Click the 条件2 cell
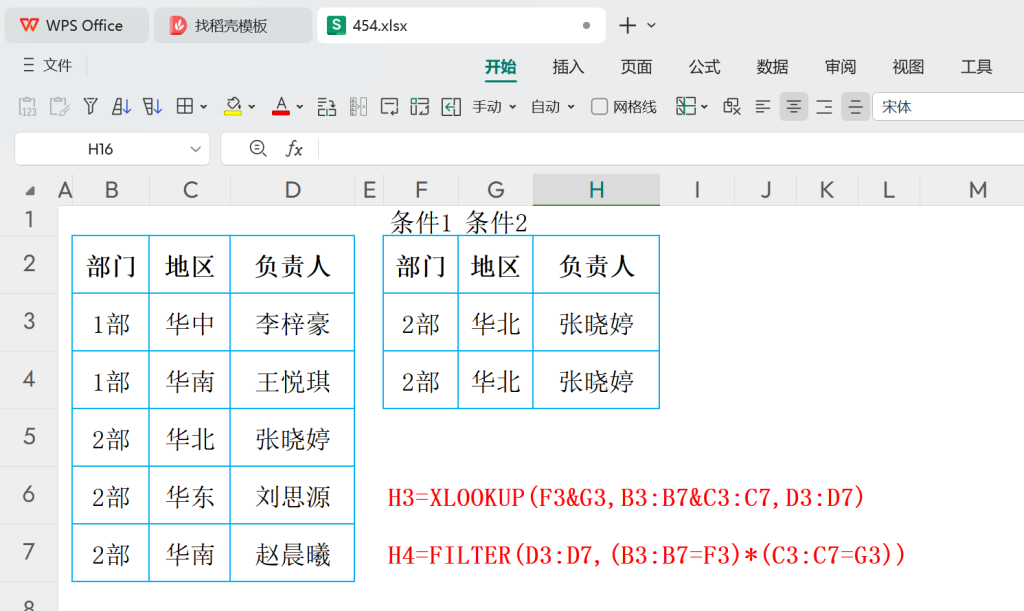The image size is (1024, 611). pyautogui.click(x=496, y=222)
